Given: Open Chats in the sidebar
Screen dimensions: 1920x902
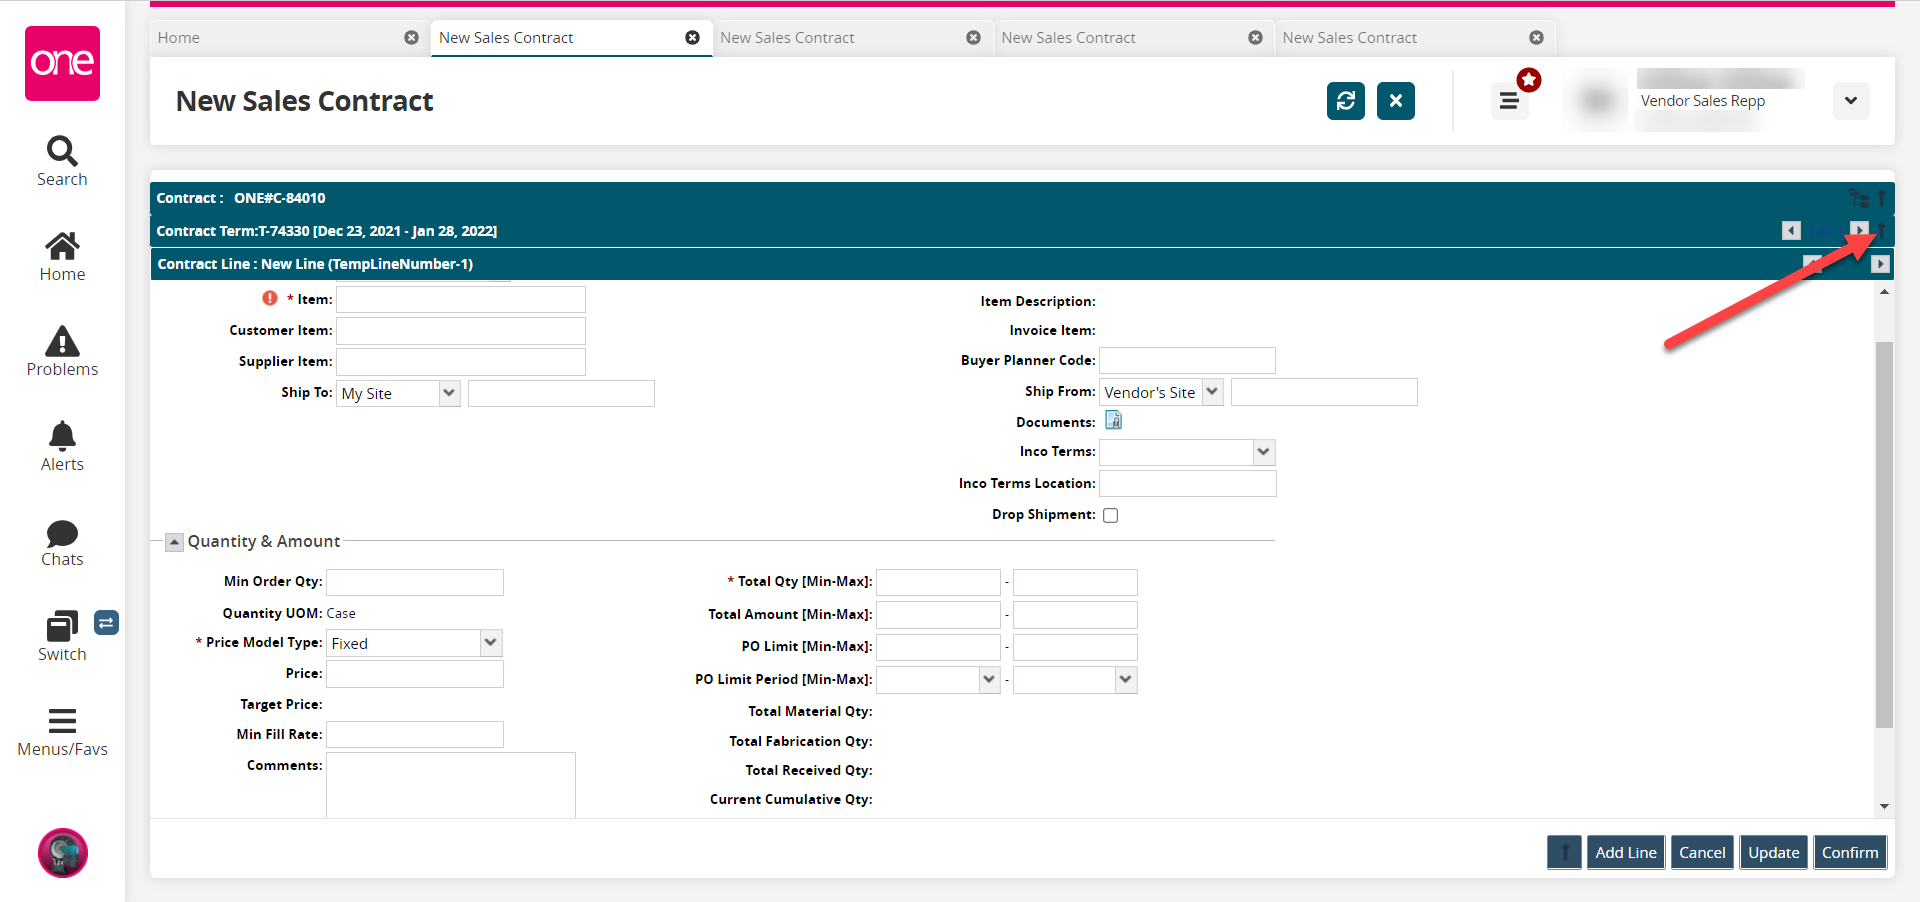Looking at the screenshot, I should click(62, 543).
